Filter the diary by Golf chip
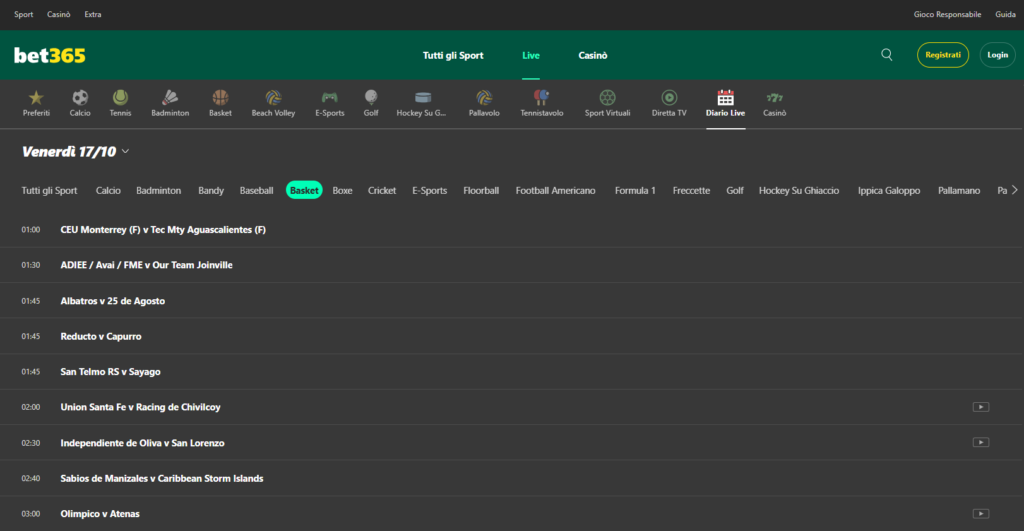The width and height of the screenshot is (1024, 531). click(735, 191)
